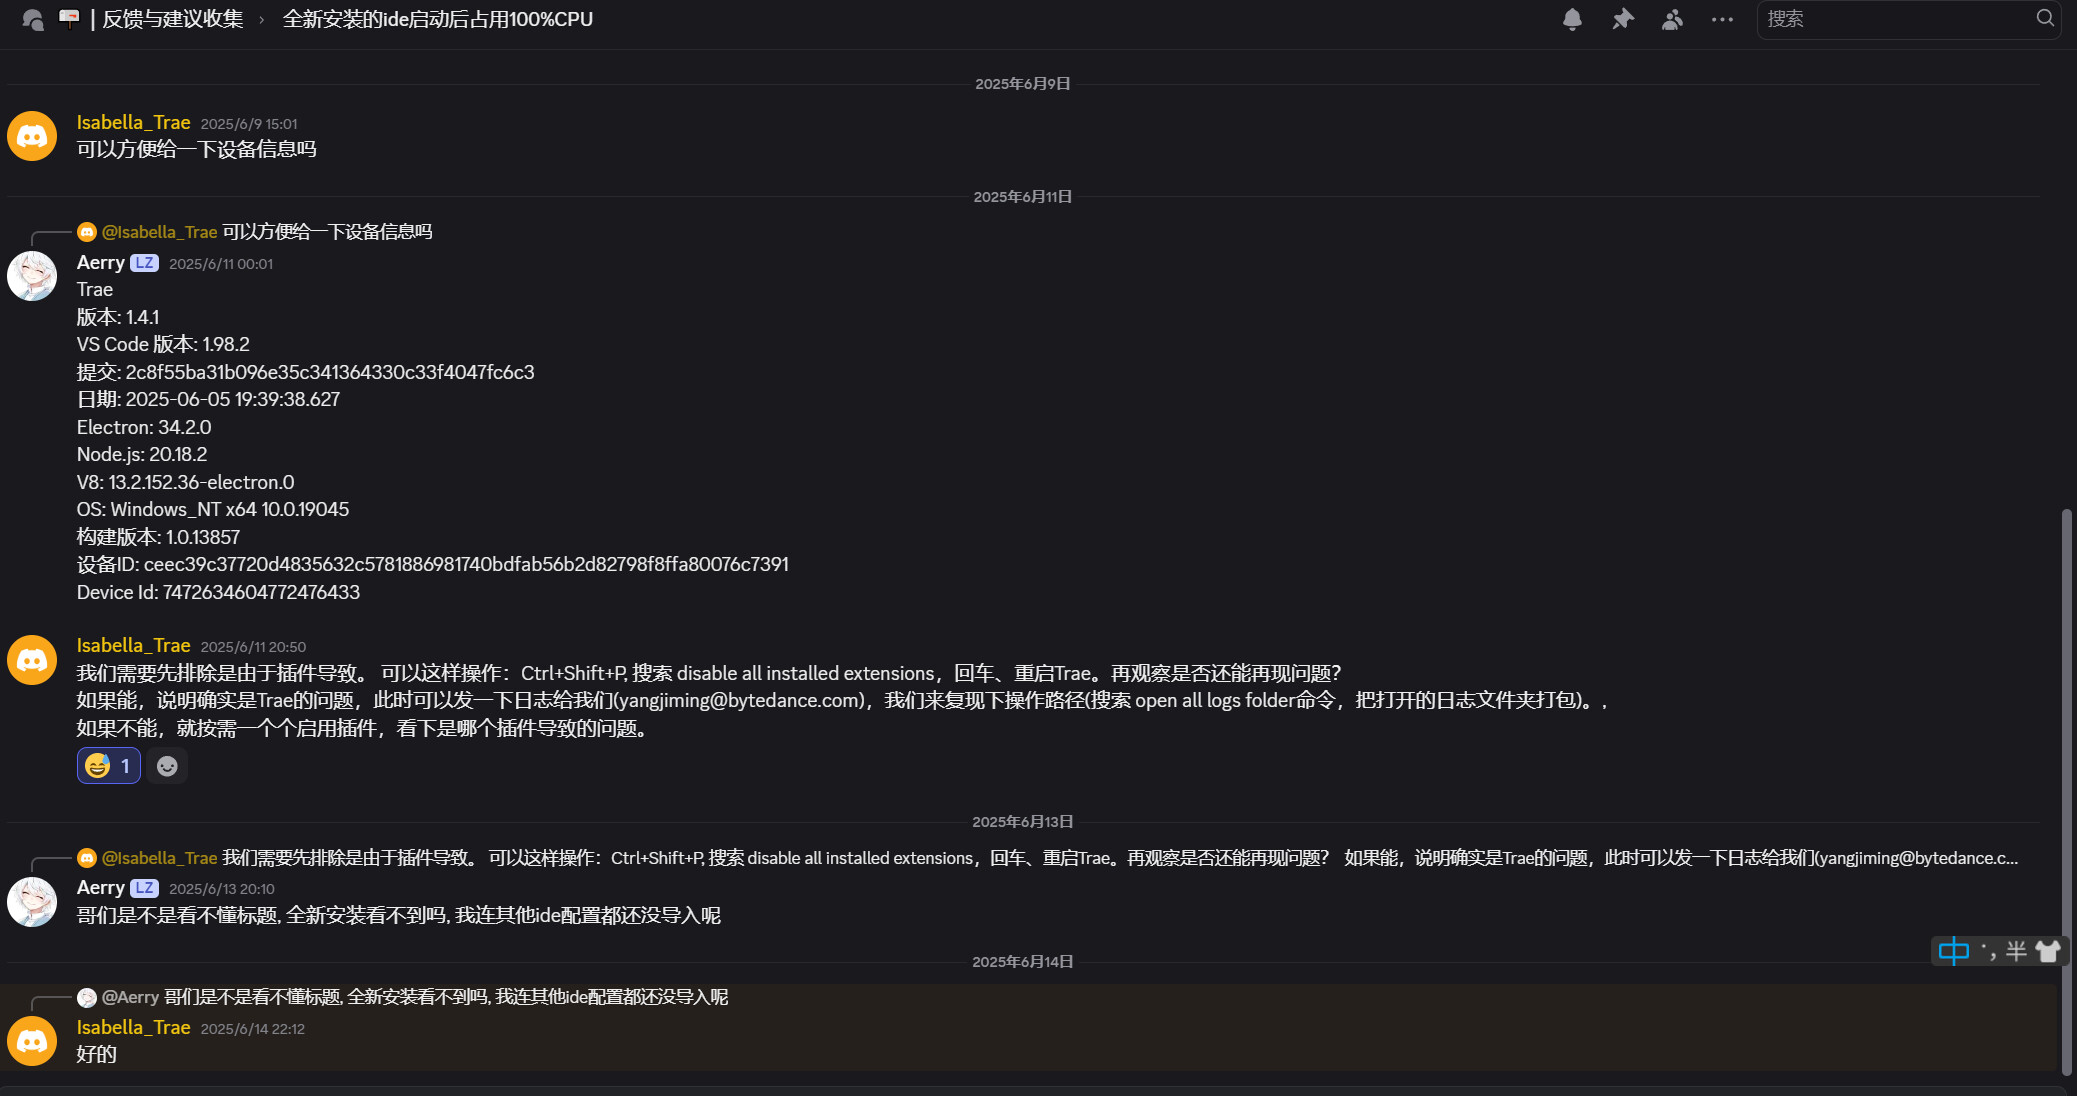This screenshot has width=2077, height=1096.
Task: Click the 日期: 2025-06-05 19:39:38.627 line
Action: pos(209,399)
